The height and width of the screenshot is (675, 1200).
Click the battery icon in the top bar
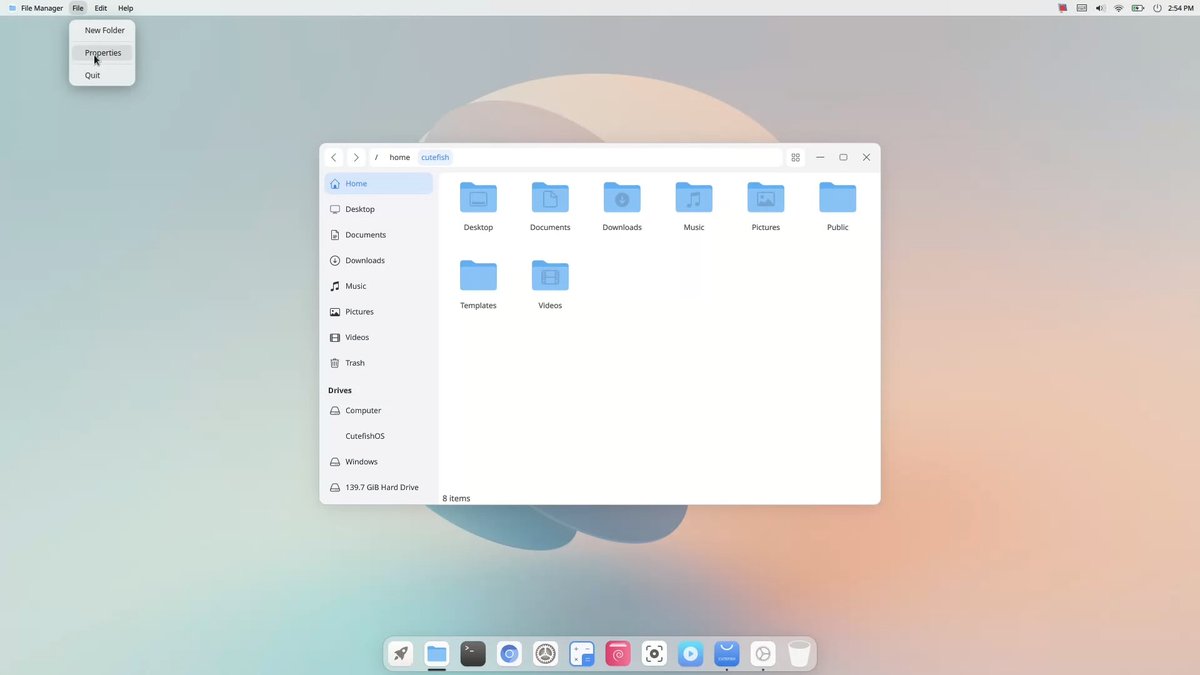[x=1138, y=8]
